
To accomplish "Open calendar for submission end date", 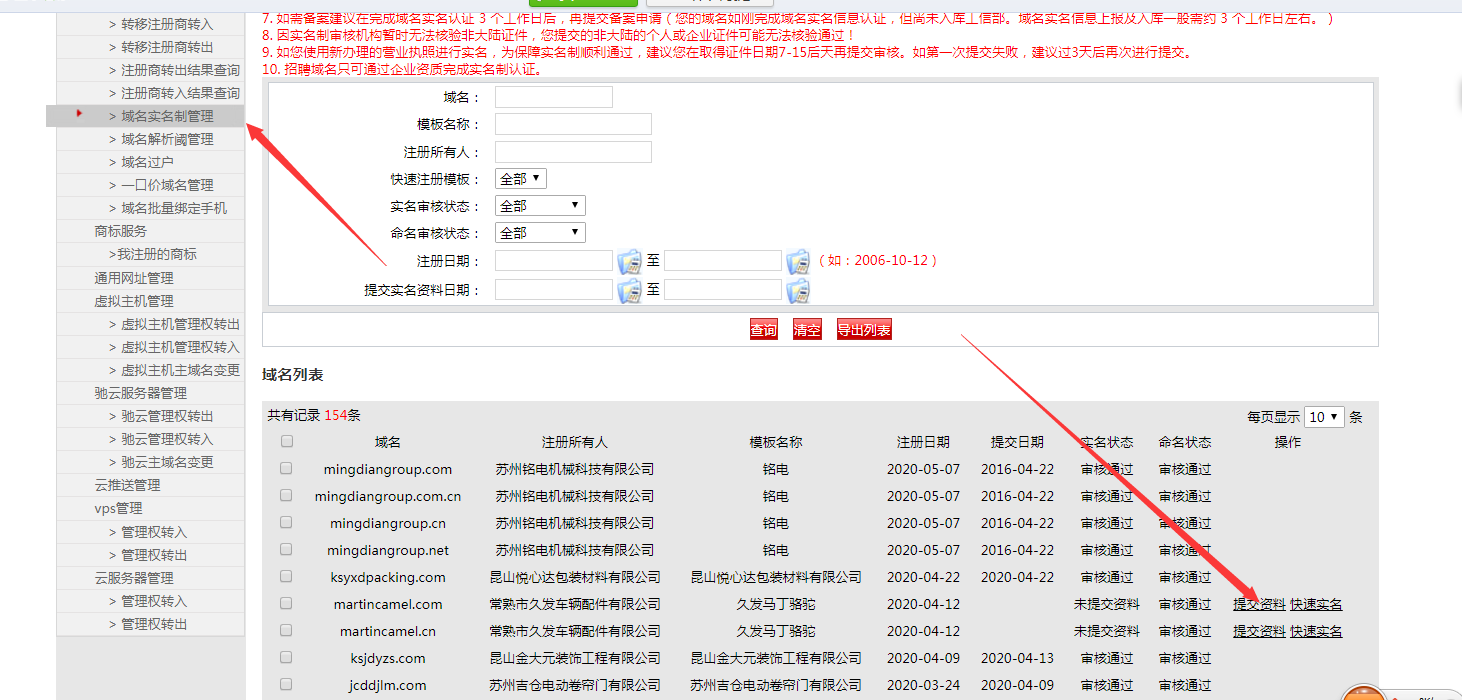I will (797, 291).
